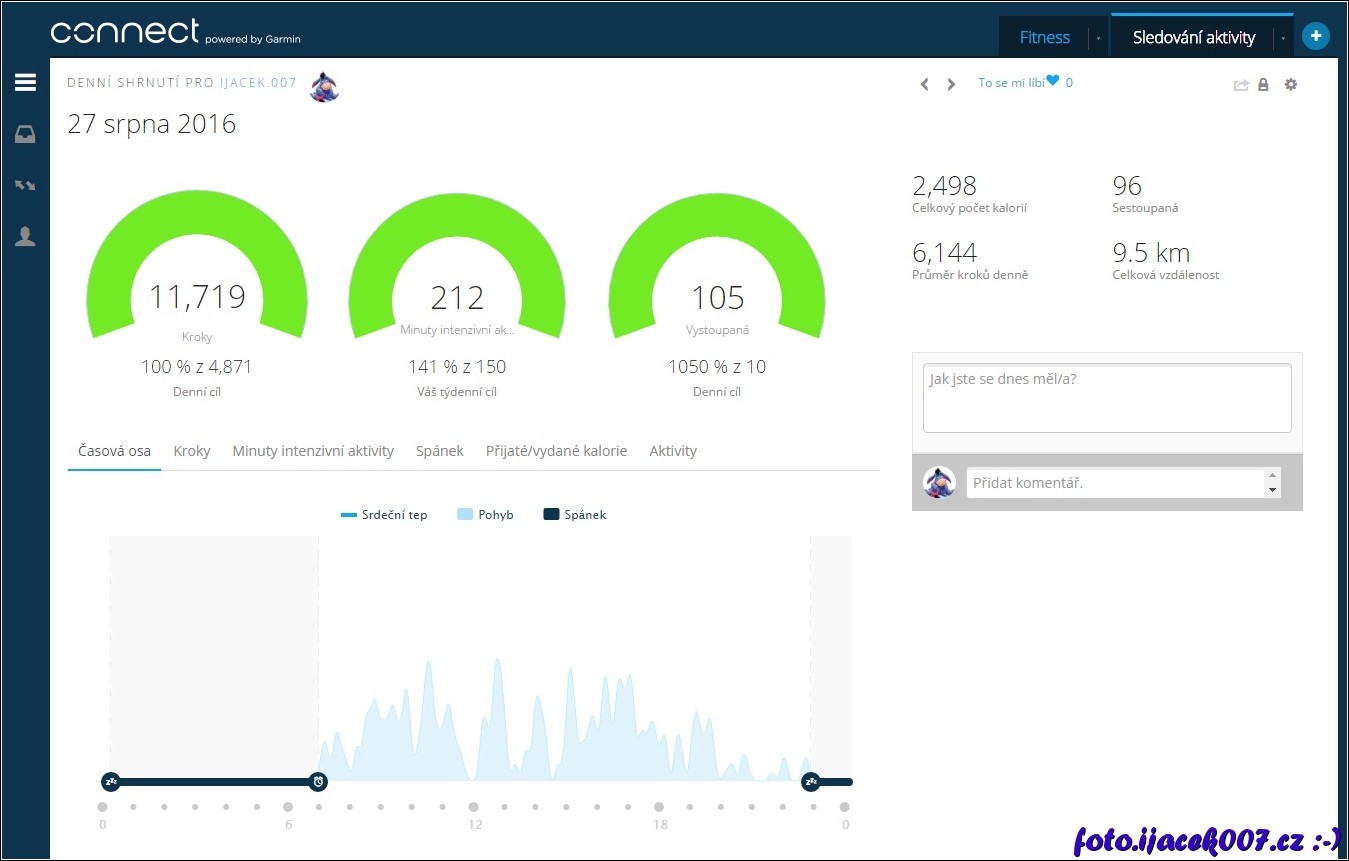Go to next day arrow
Viewport: 1349px width, 861px height.
(x=951, y=85)
